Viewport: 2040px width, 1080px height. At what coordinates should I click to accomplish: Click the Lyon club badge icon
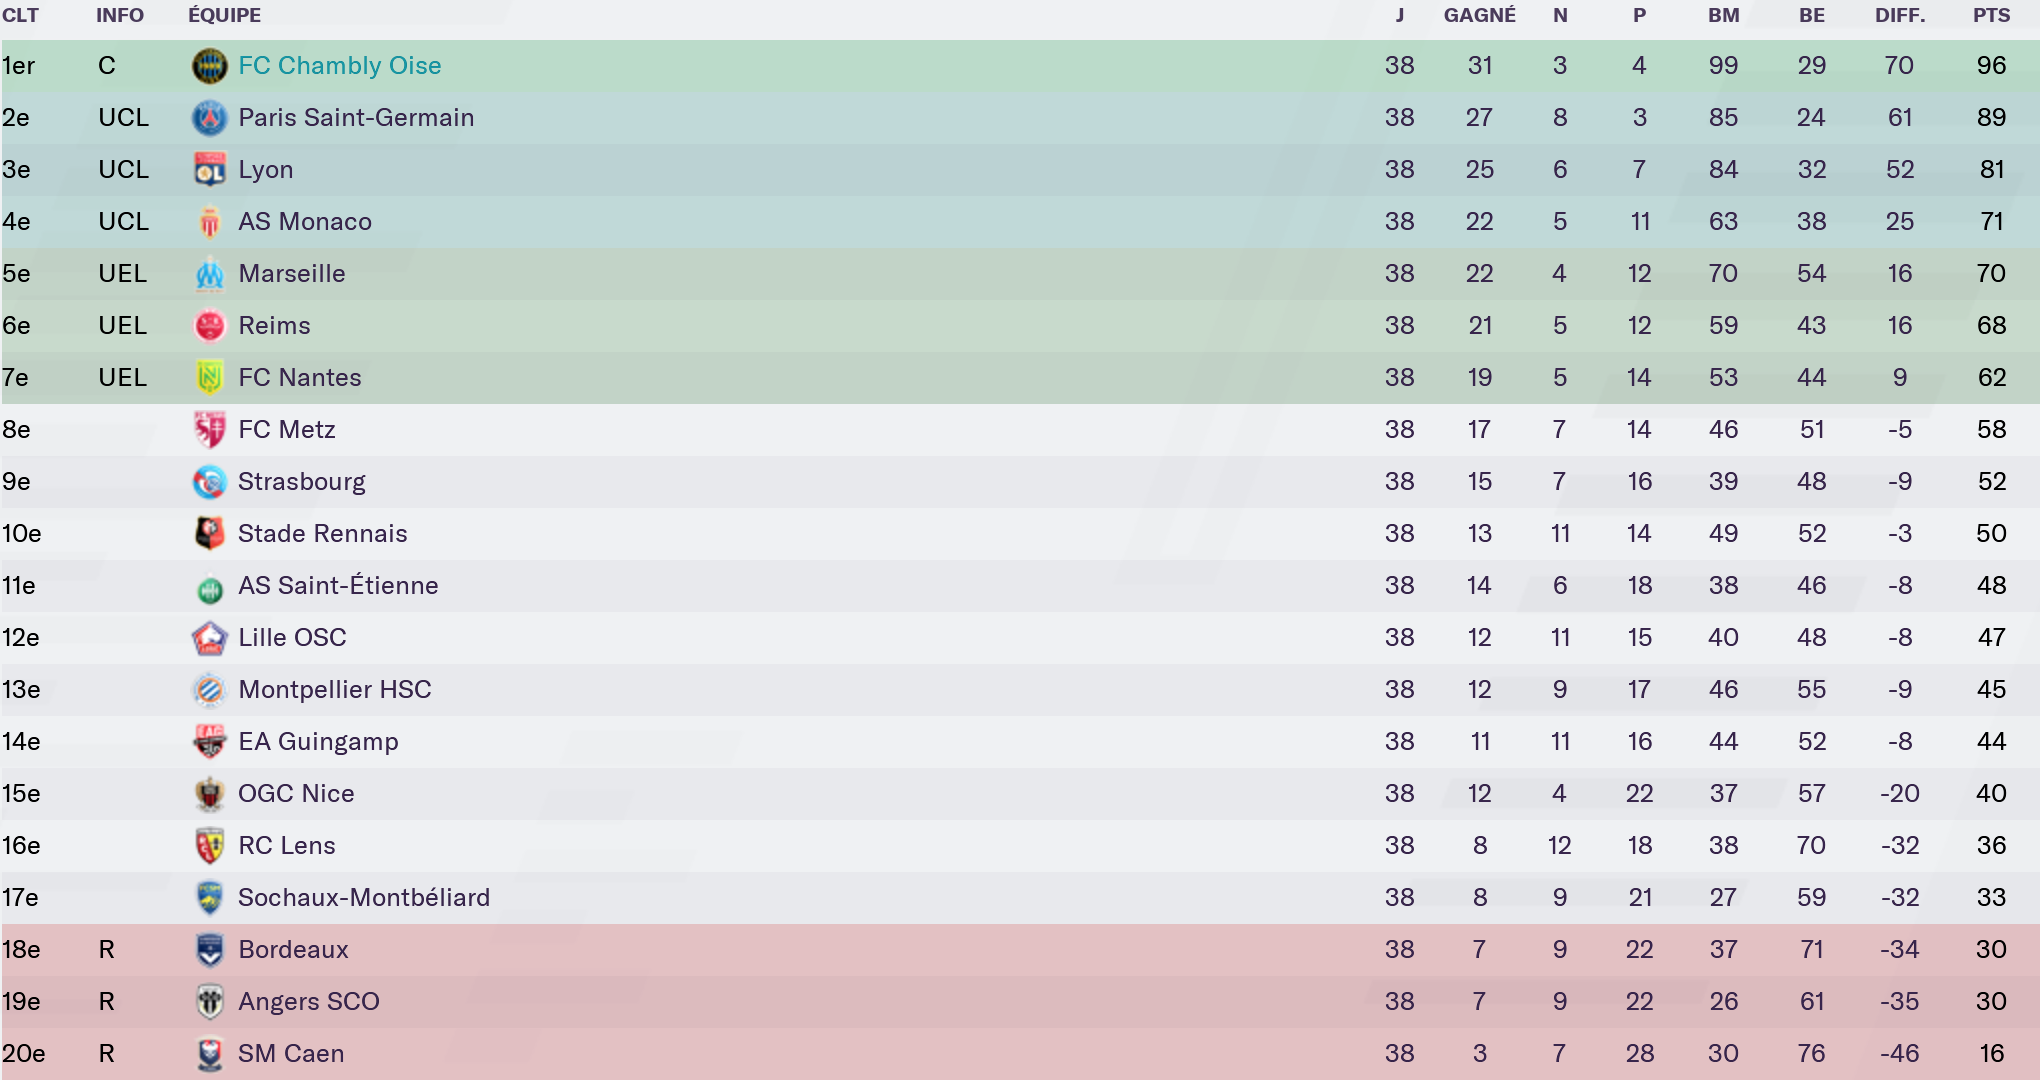[209, 170]
